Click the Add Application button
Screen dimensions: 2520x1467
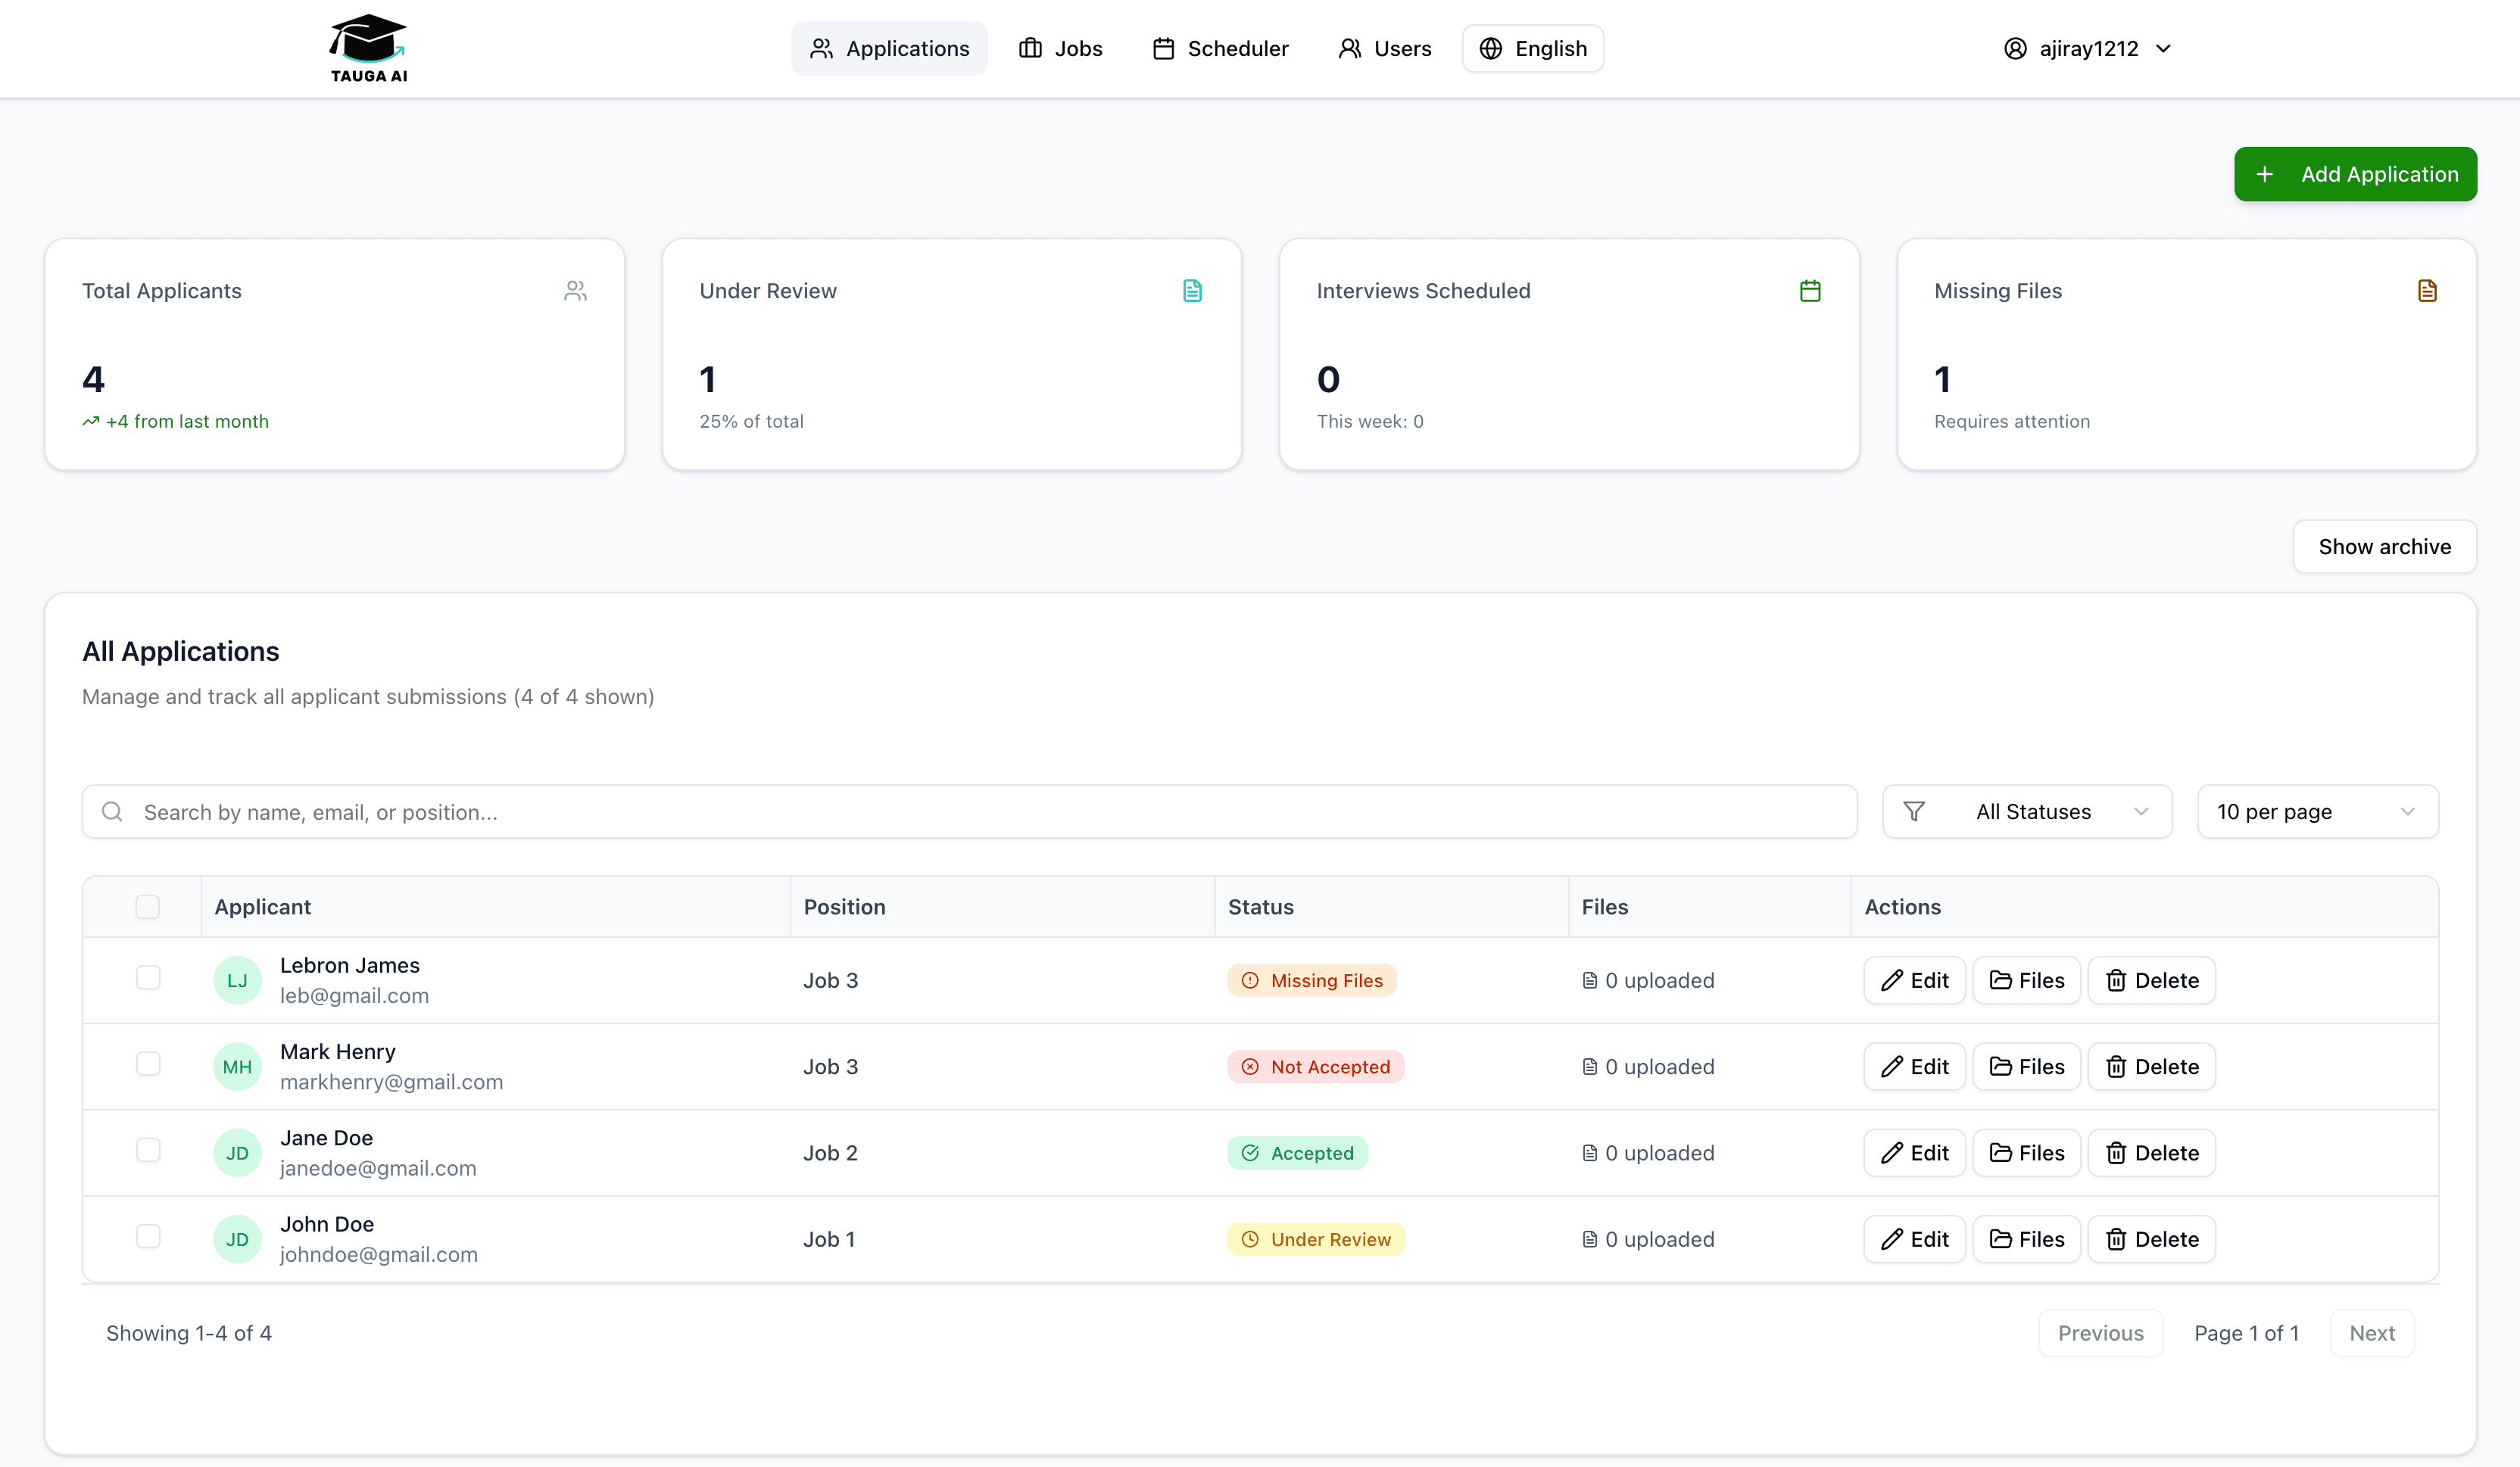pos(2355,174)
